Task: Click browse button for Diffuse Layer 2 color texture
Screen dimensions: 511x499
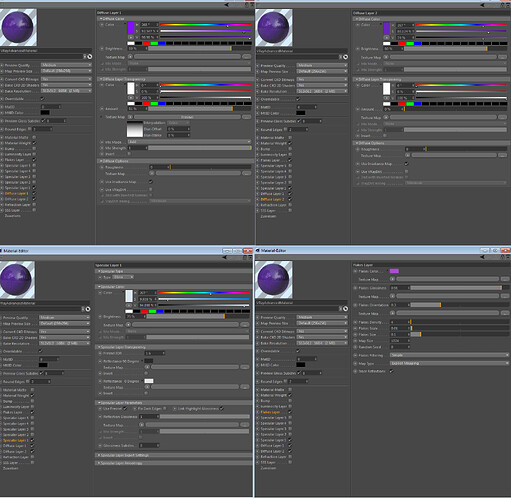Action: [x=502, y=57]
